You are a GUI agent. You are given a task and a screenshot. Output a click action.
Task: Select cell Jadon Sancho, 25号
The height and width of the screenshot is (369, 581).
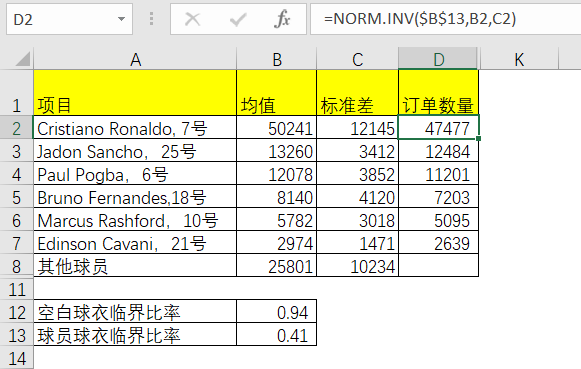[135, 150]
